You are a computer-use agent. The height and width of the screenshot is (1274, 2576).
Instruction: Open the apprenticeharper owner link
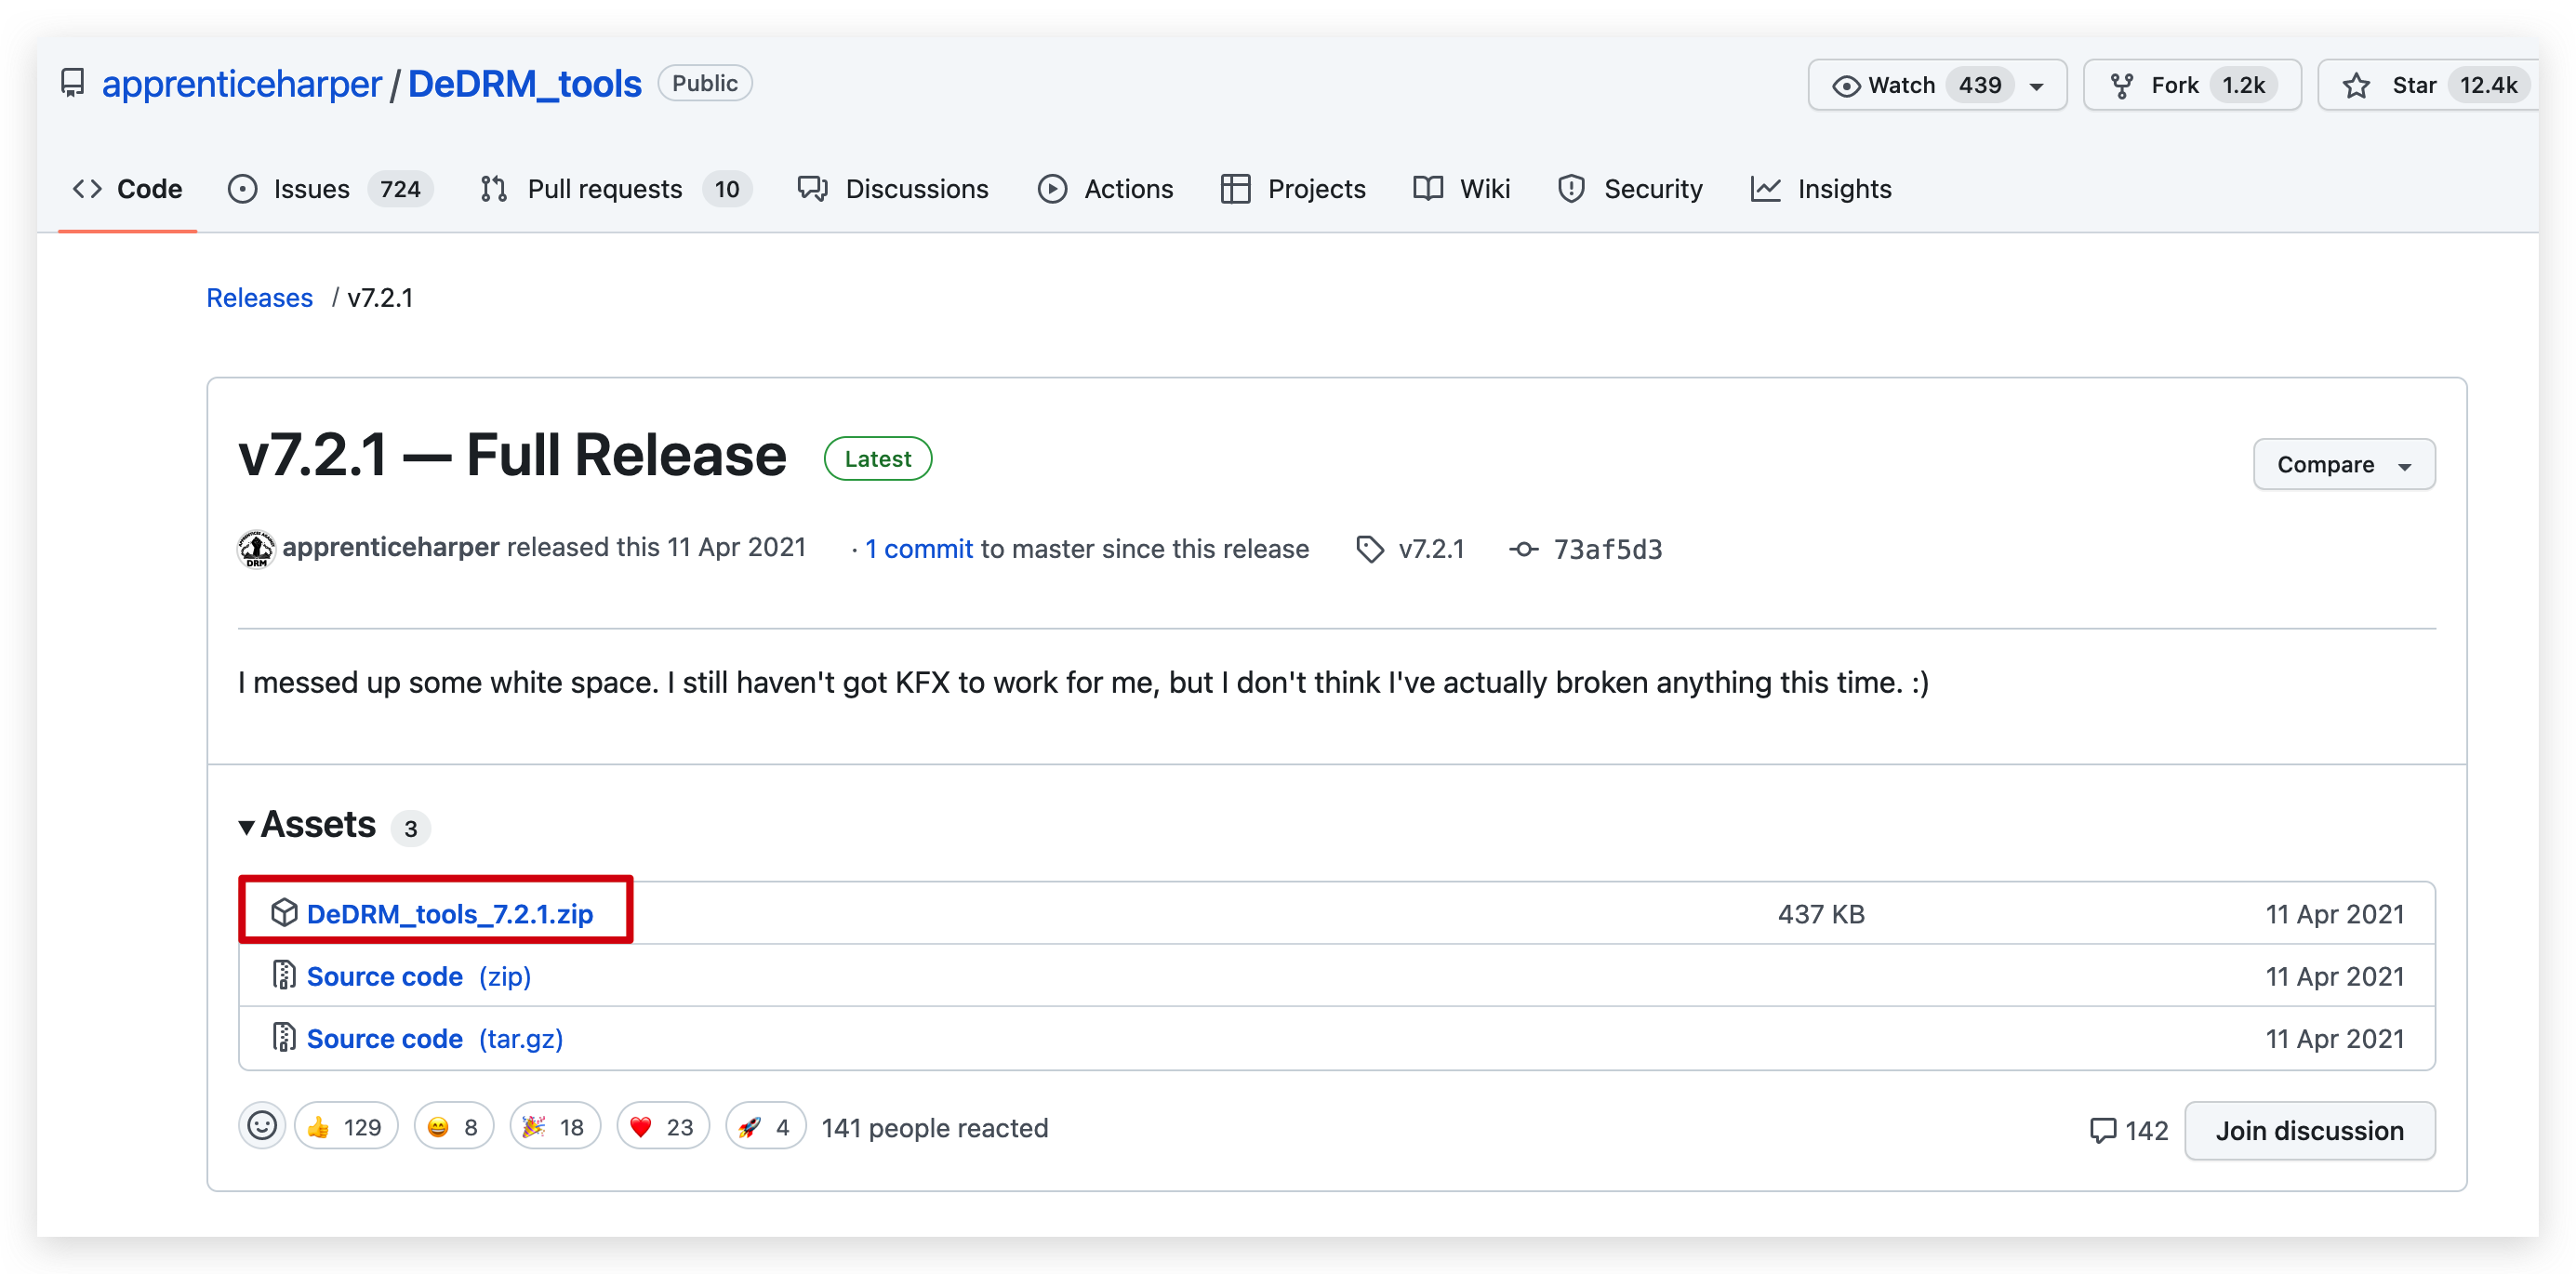[241, 84]
